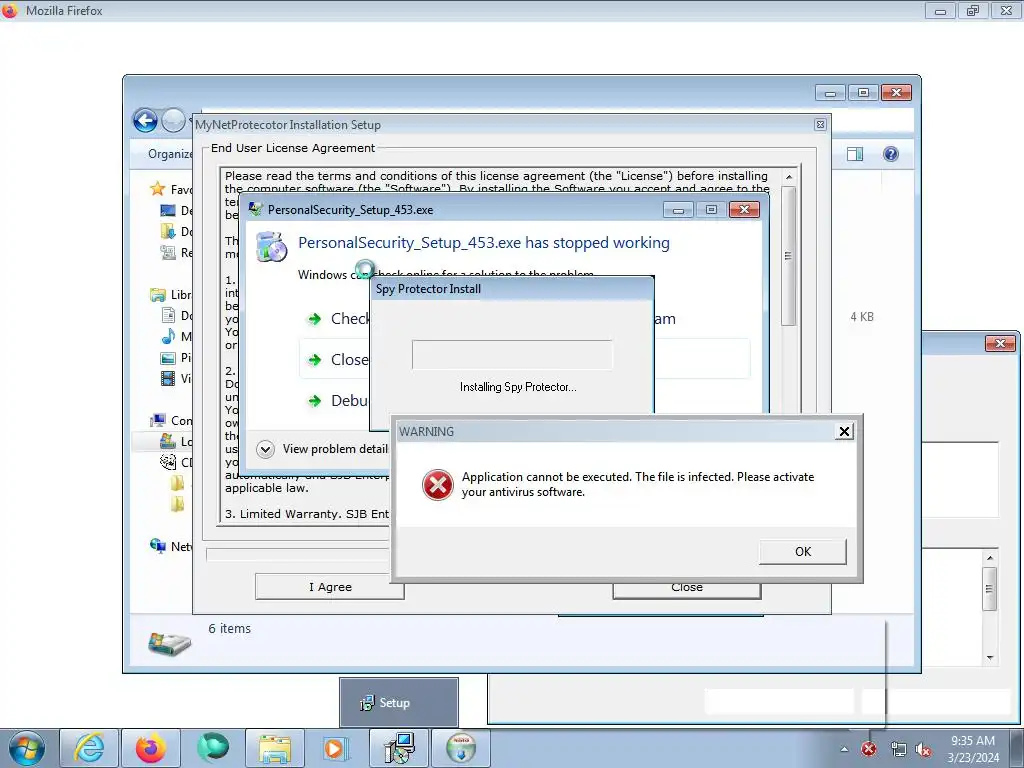1024x768 pixels.
Task: Click the Setup installer taskbar icon
Action: [398, 748]
